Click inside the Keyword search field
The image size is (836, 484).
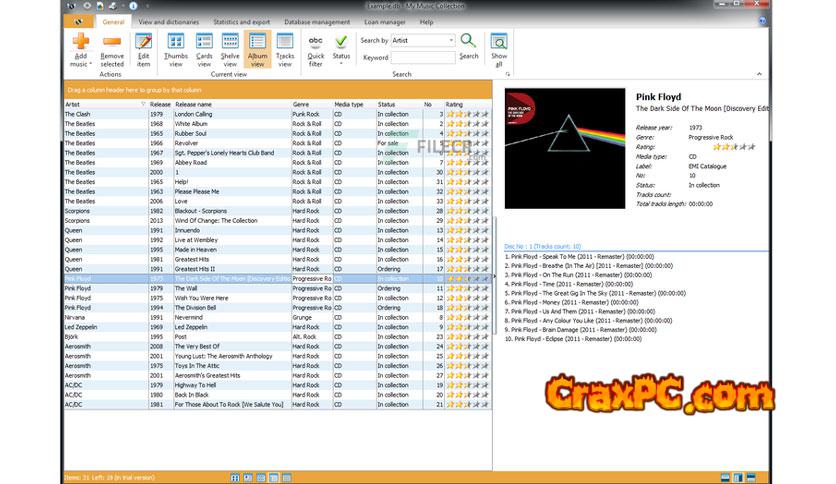pos(422,57)
